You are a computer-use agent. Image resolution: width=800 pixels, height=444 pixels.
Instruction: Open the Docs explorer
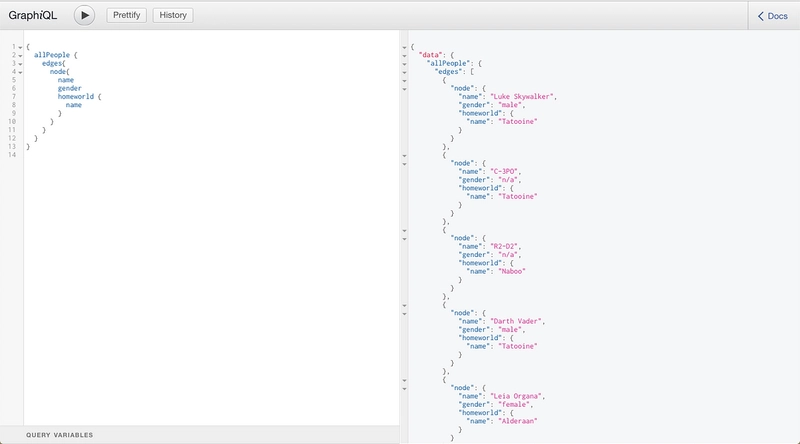coord(773,16)
